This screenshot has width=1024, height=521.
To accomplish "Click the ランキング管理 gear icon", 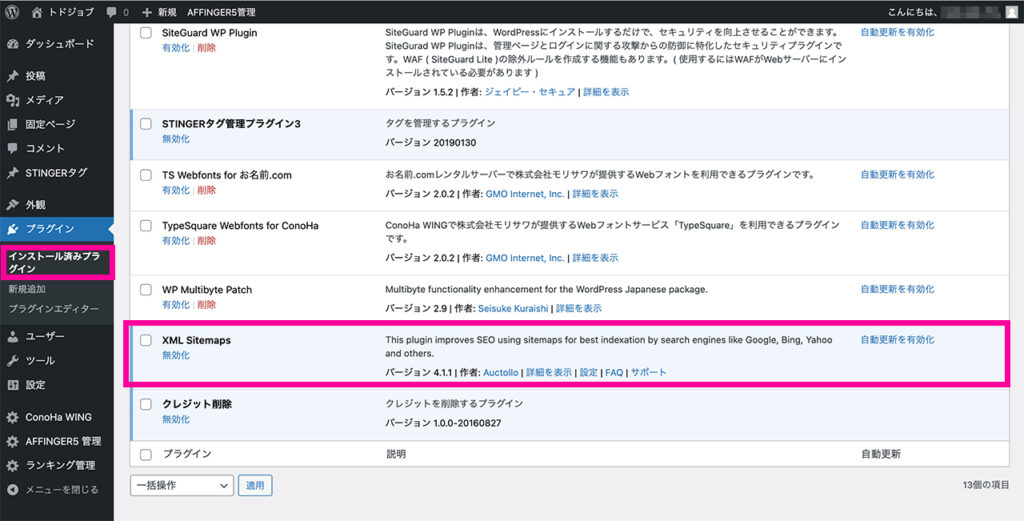I will [12, 466].
